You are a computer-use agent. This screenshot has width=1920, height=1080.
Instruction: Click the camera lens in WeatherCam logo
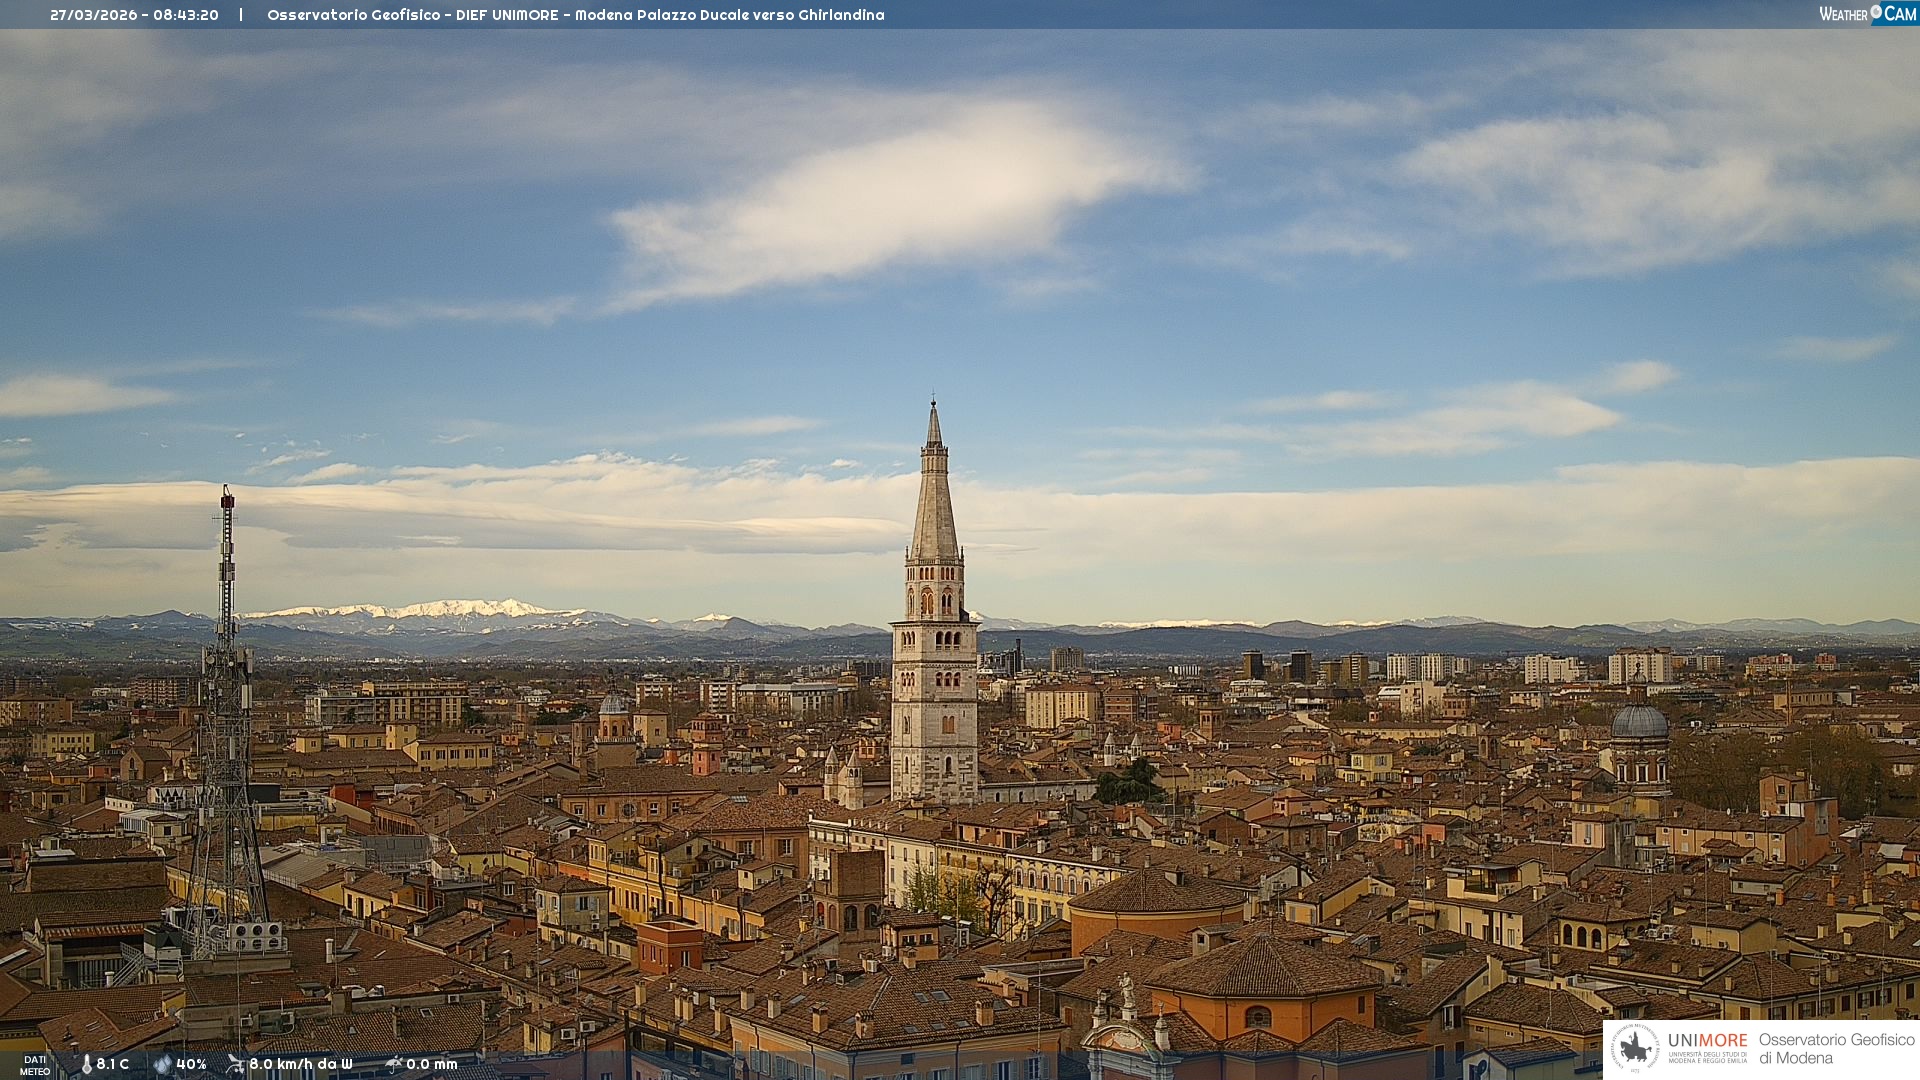point(1876,12)
